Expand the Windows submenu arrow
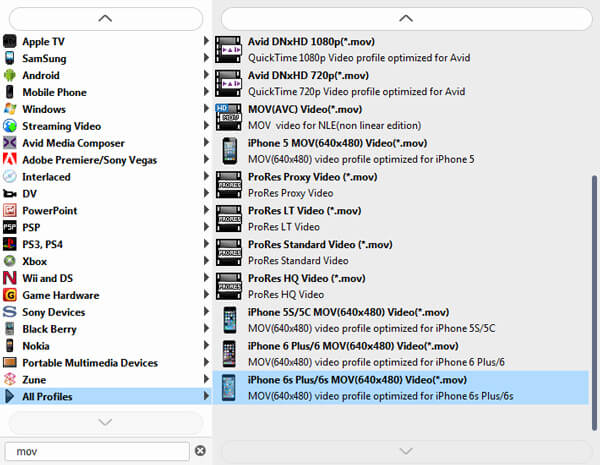This screenshot has height=465, width=600. (206, 108)
